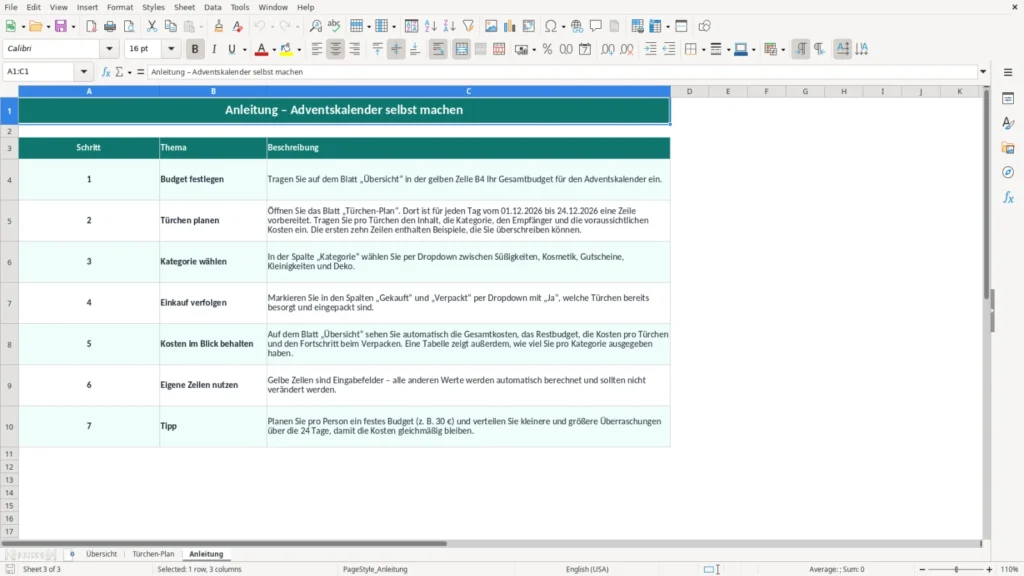Apply AutoFilter with the funnel icon
Screen dimensions: 1024x576
click(468, 26)
